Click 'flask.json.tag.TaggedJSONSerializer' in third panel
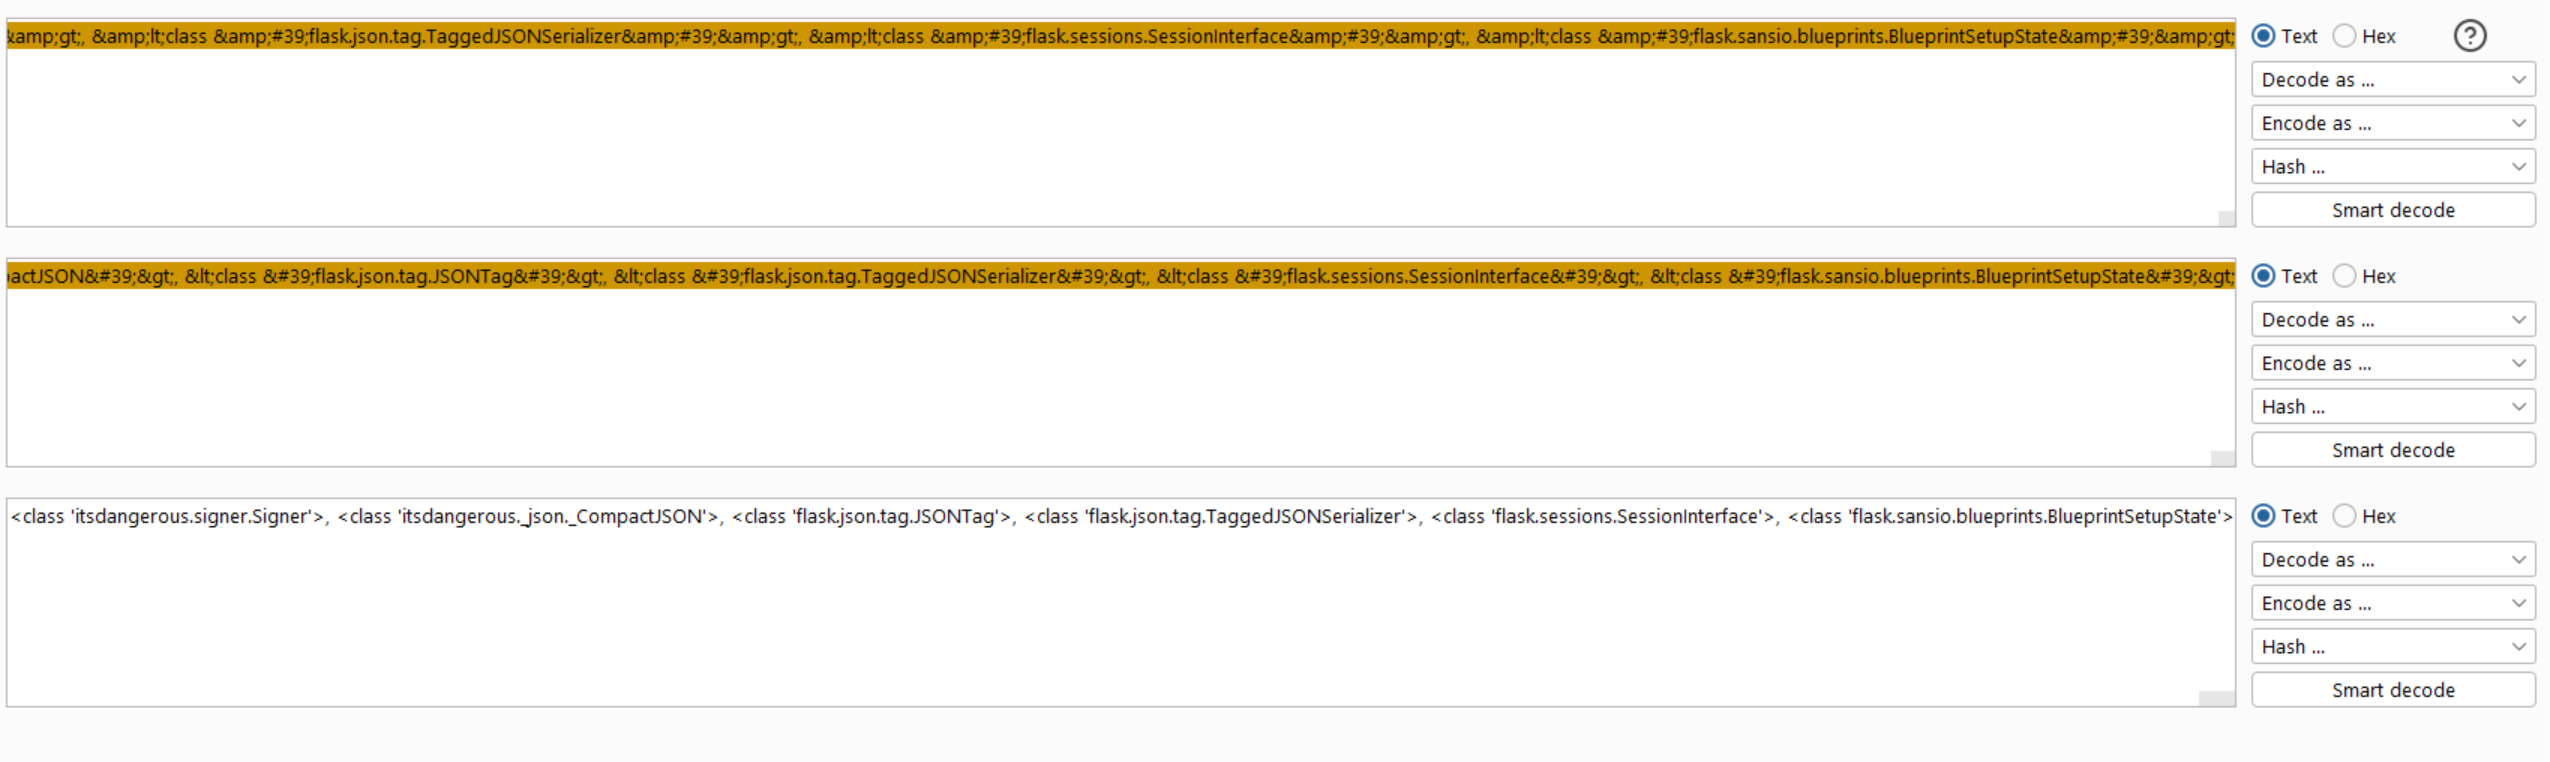 [x=1245, y=517]
